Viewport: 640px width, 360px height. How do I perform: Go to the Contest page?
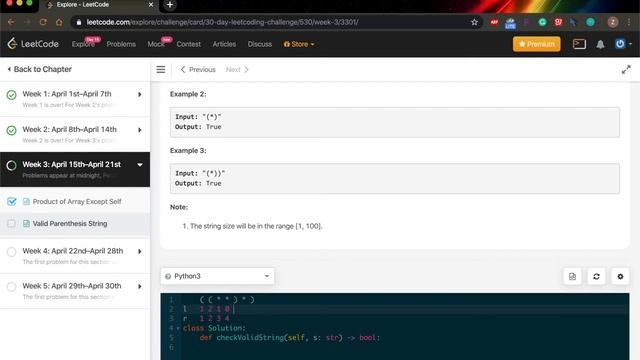[188, 44]
